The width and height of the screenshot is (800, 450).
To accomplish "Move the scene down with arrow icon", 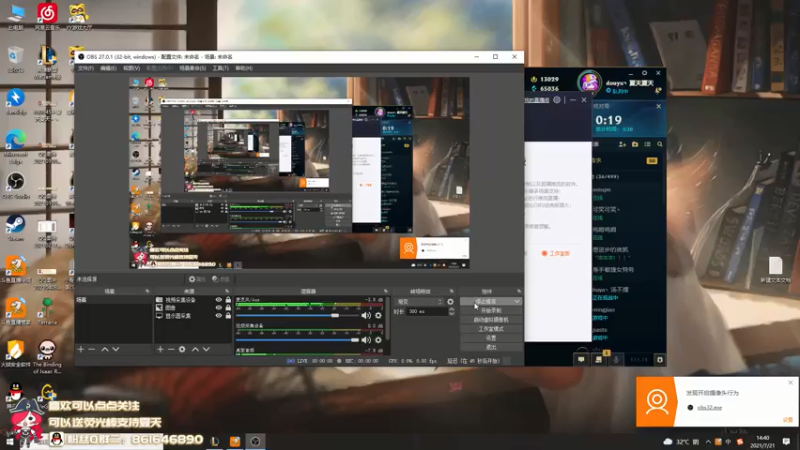I will point(116,349).
